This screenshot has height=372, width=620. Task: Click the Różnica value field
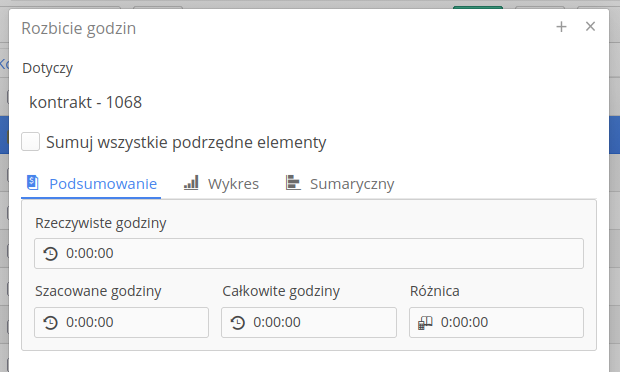[496, 323]
